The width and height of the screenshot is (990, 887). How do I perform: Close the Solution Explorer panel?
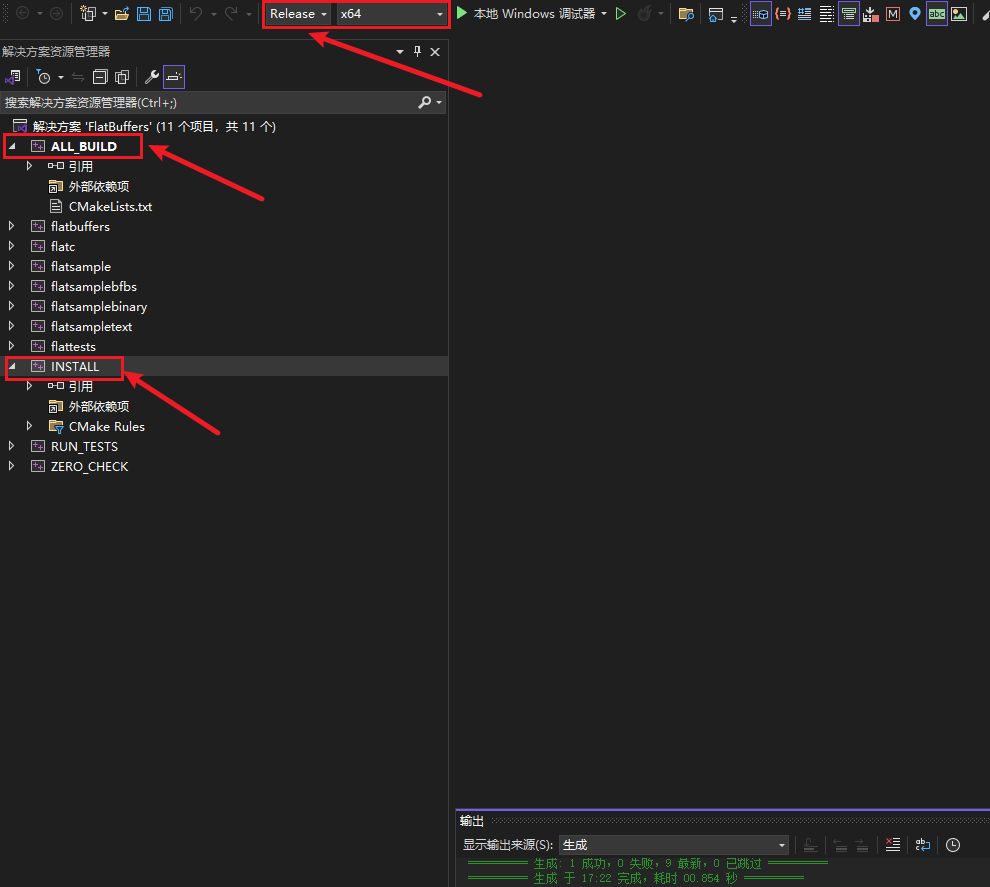(435, 52)
